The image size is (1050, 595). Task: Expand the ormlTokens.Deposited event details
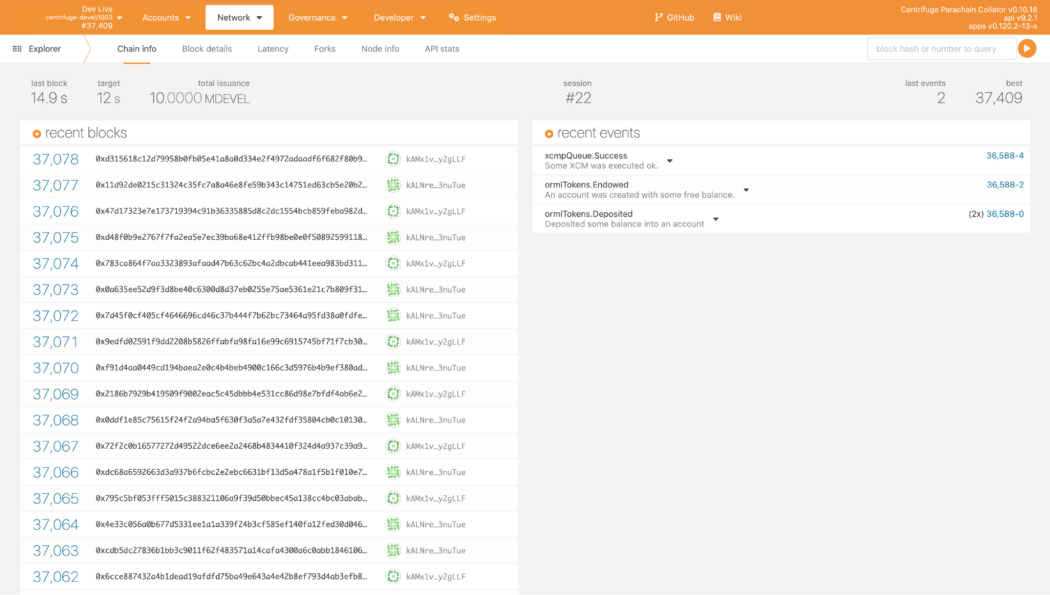[716, 220]
